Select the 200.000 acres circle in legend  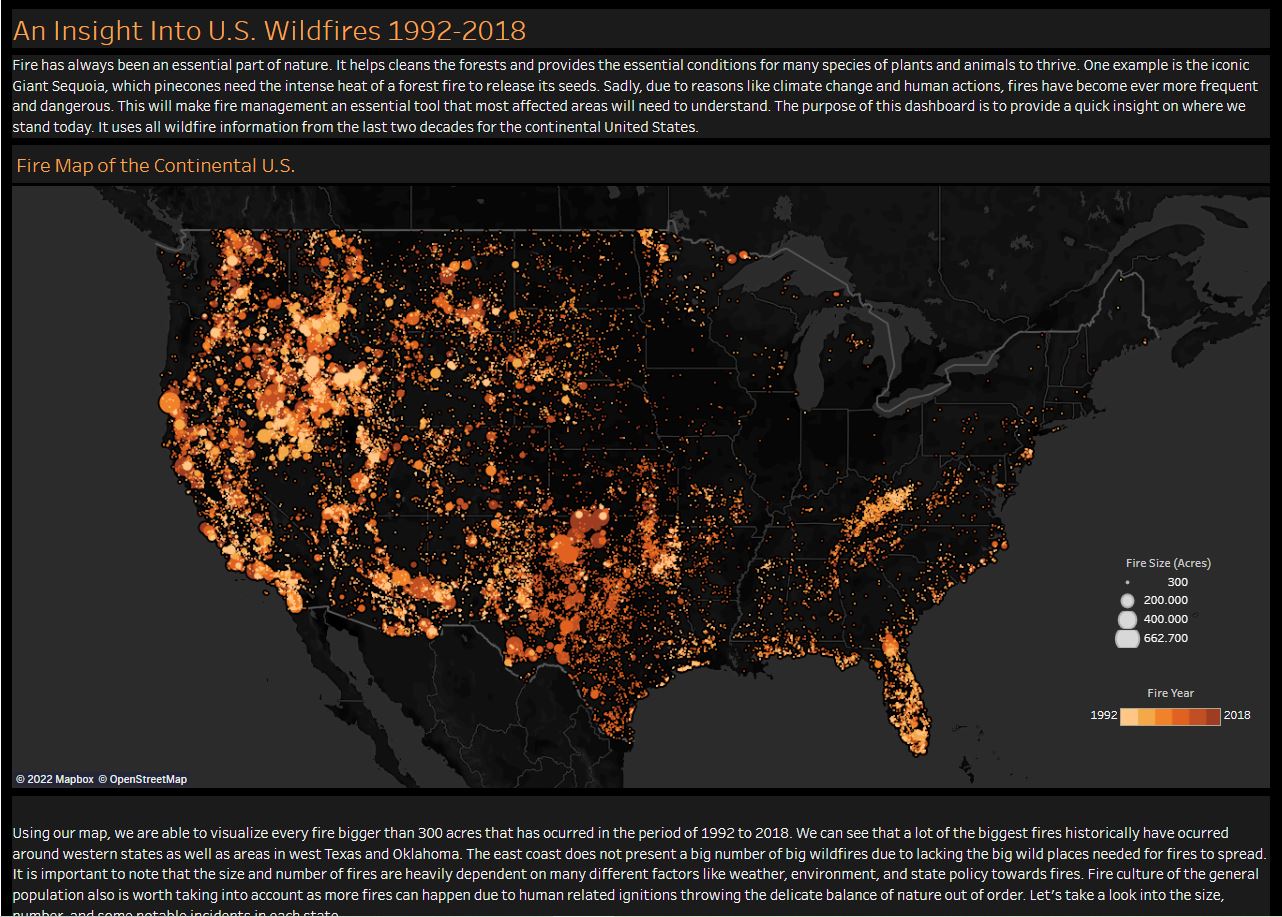[1127, 600]
